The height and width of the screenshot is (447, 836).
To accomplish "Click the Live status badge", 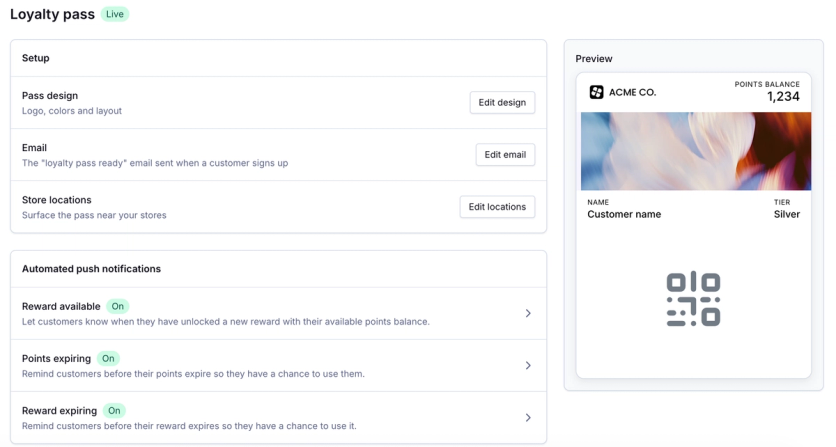I will point(115,14).
